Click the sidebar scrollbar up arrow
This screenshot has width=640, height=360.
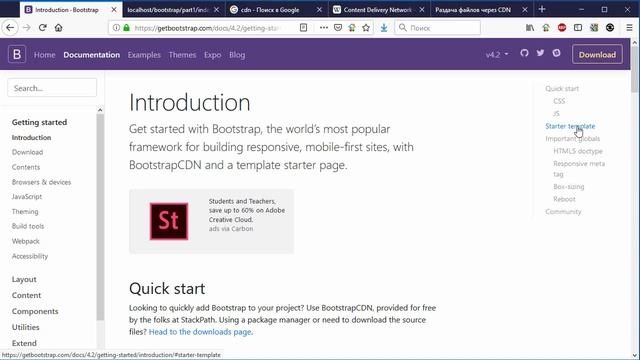tap(100, 110)
